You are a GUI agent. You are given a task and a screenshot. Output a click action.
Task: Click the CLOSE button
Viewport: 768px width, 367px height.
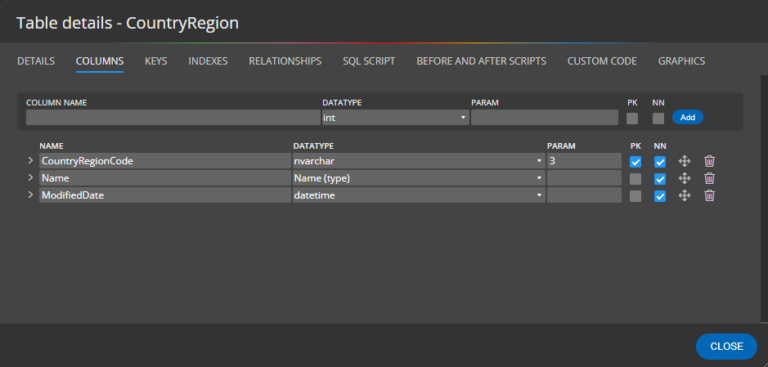(726, 346)
